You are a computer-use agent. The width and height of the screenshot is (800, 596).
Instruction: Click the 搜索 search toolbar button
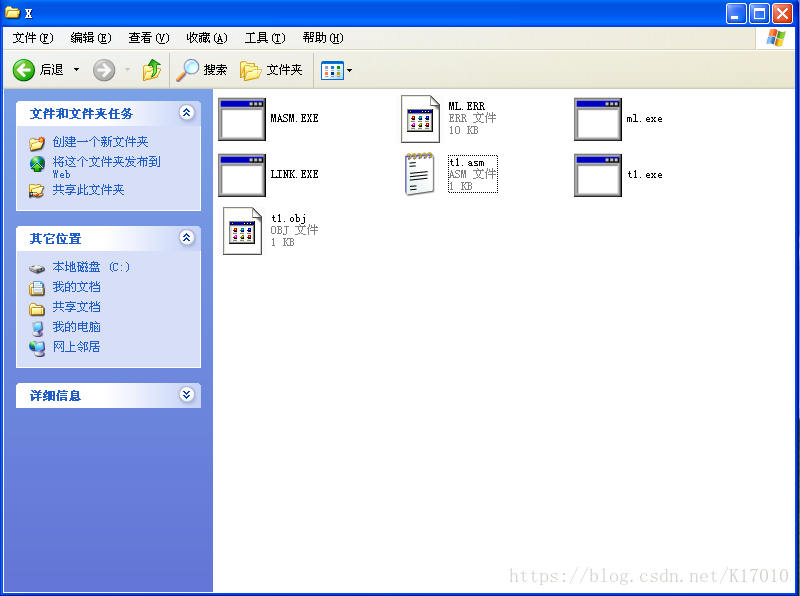[x=202, y=70]
